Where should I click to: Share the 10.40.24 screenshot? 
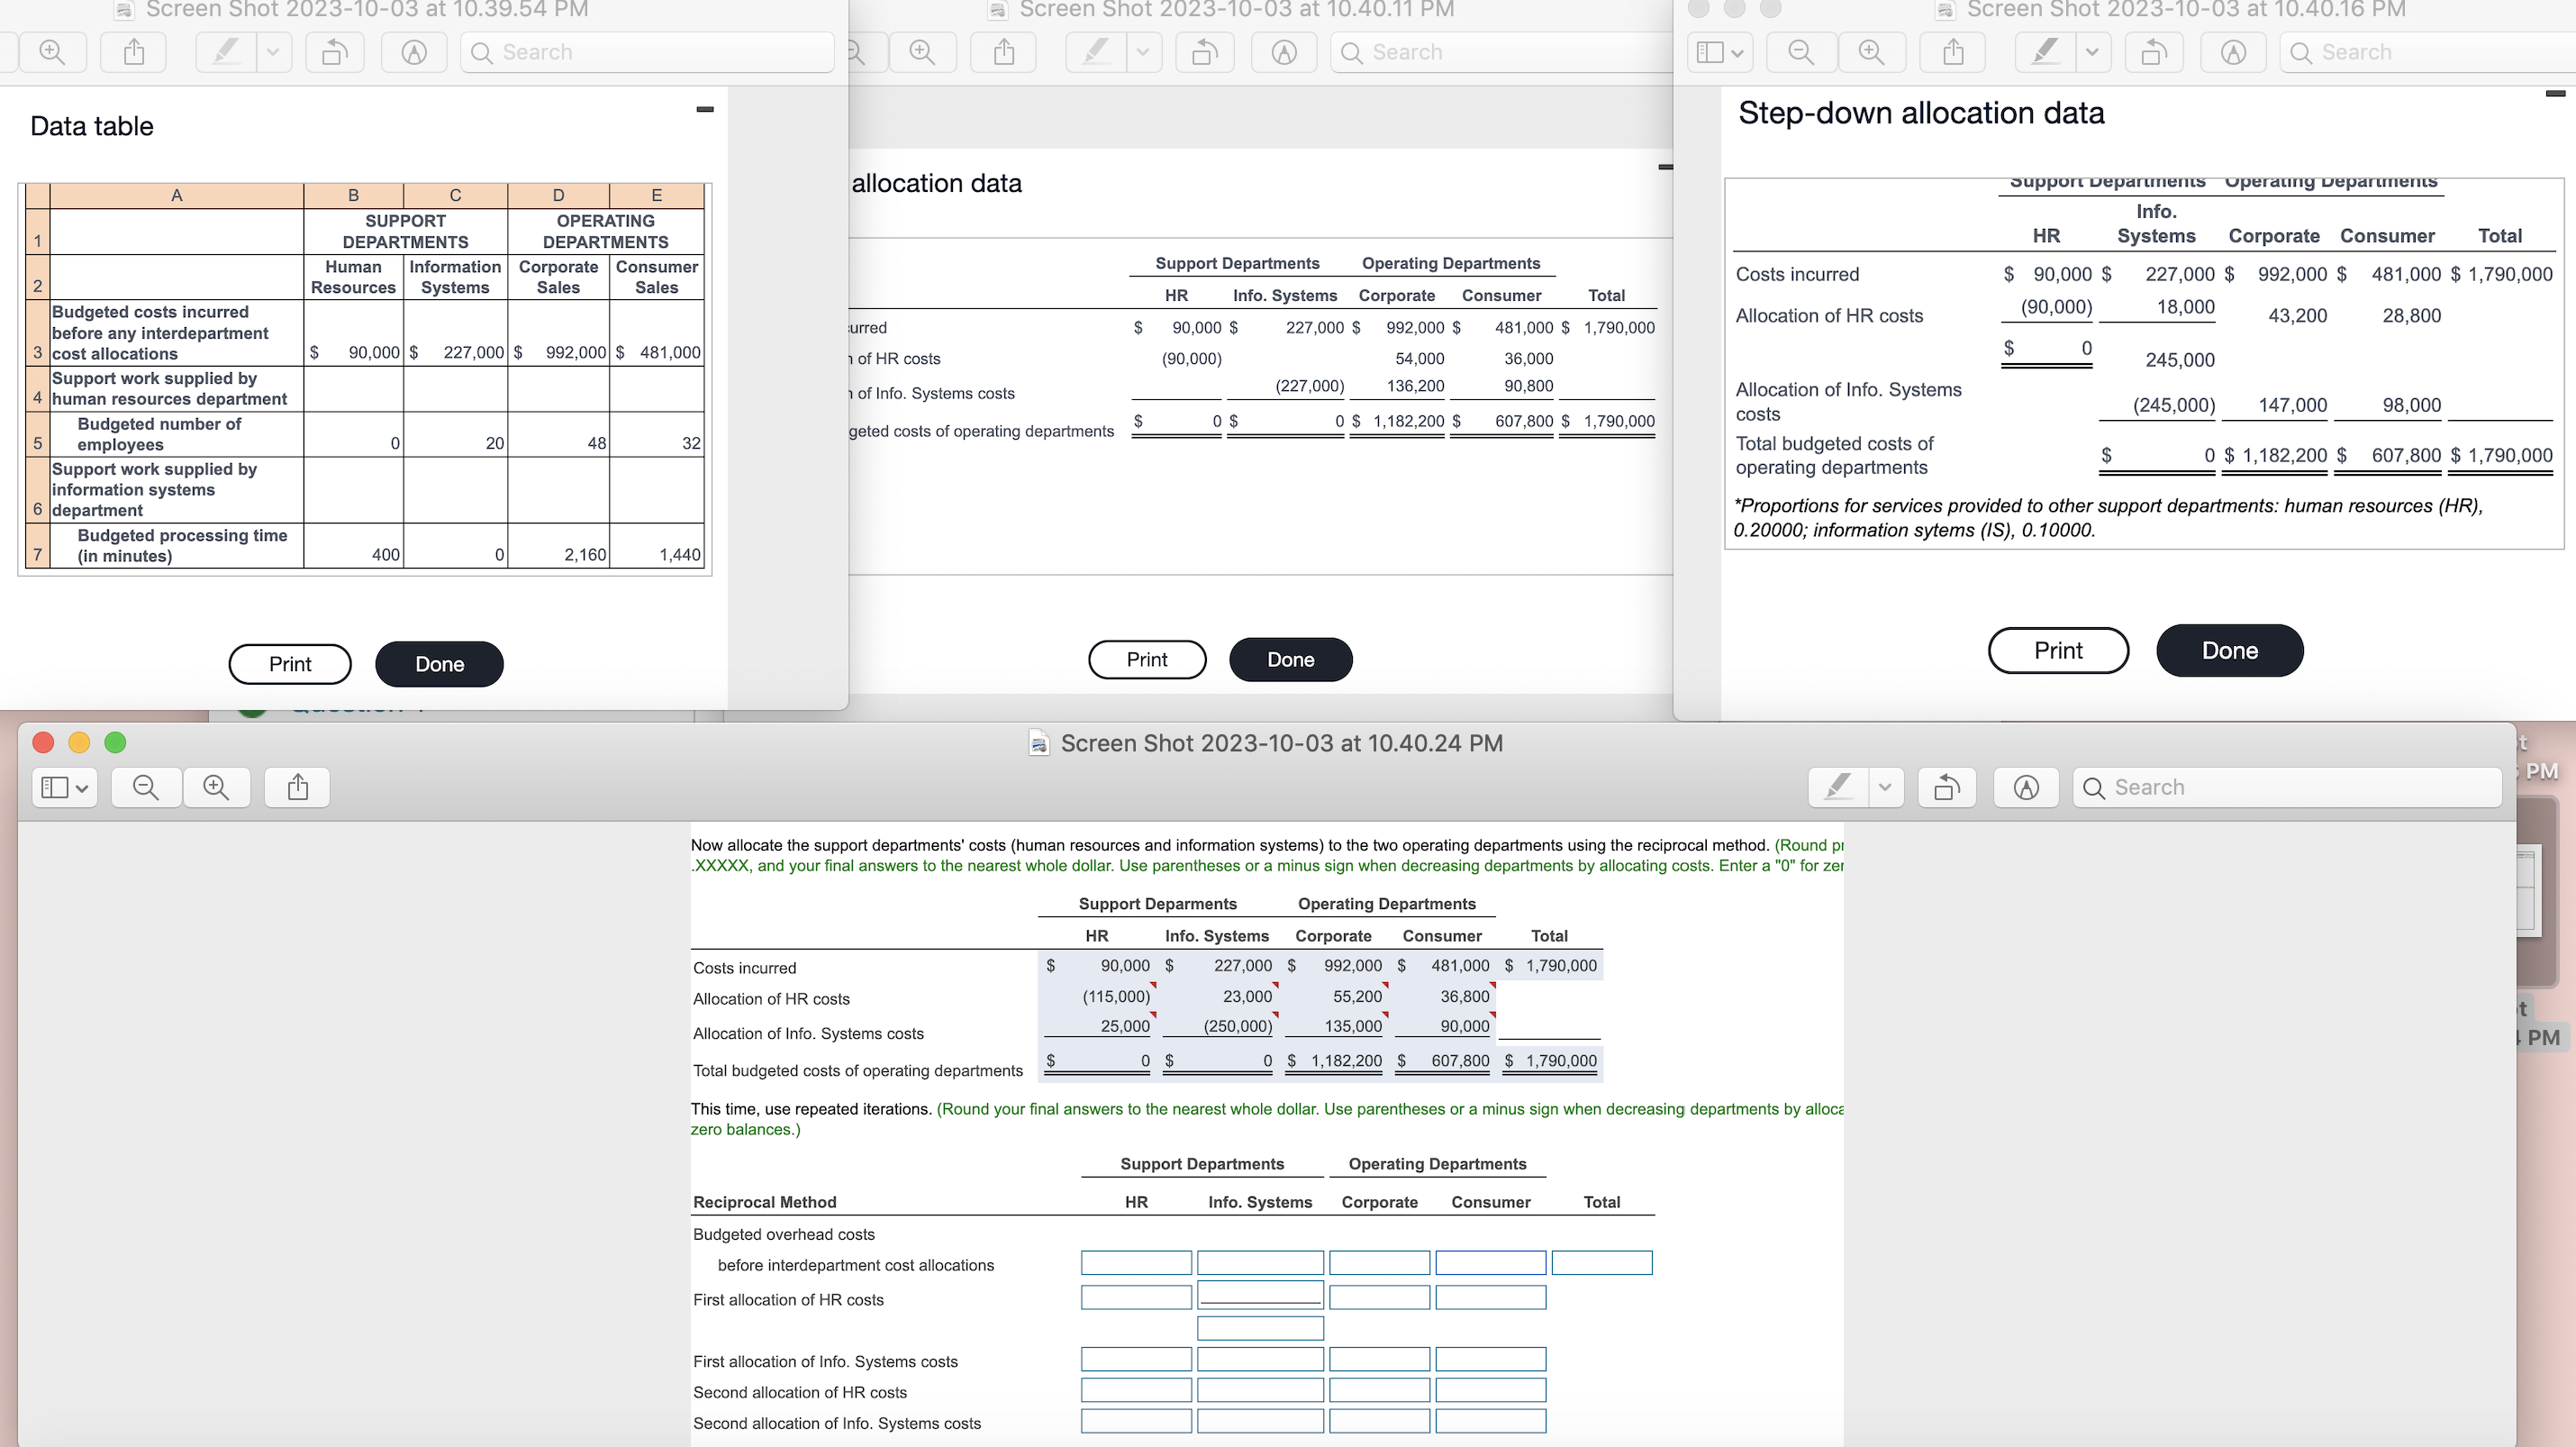pyautogui.click(x=295, y=787)
